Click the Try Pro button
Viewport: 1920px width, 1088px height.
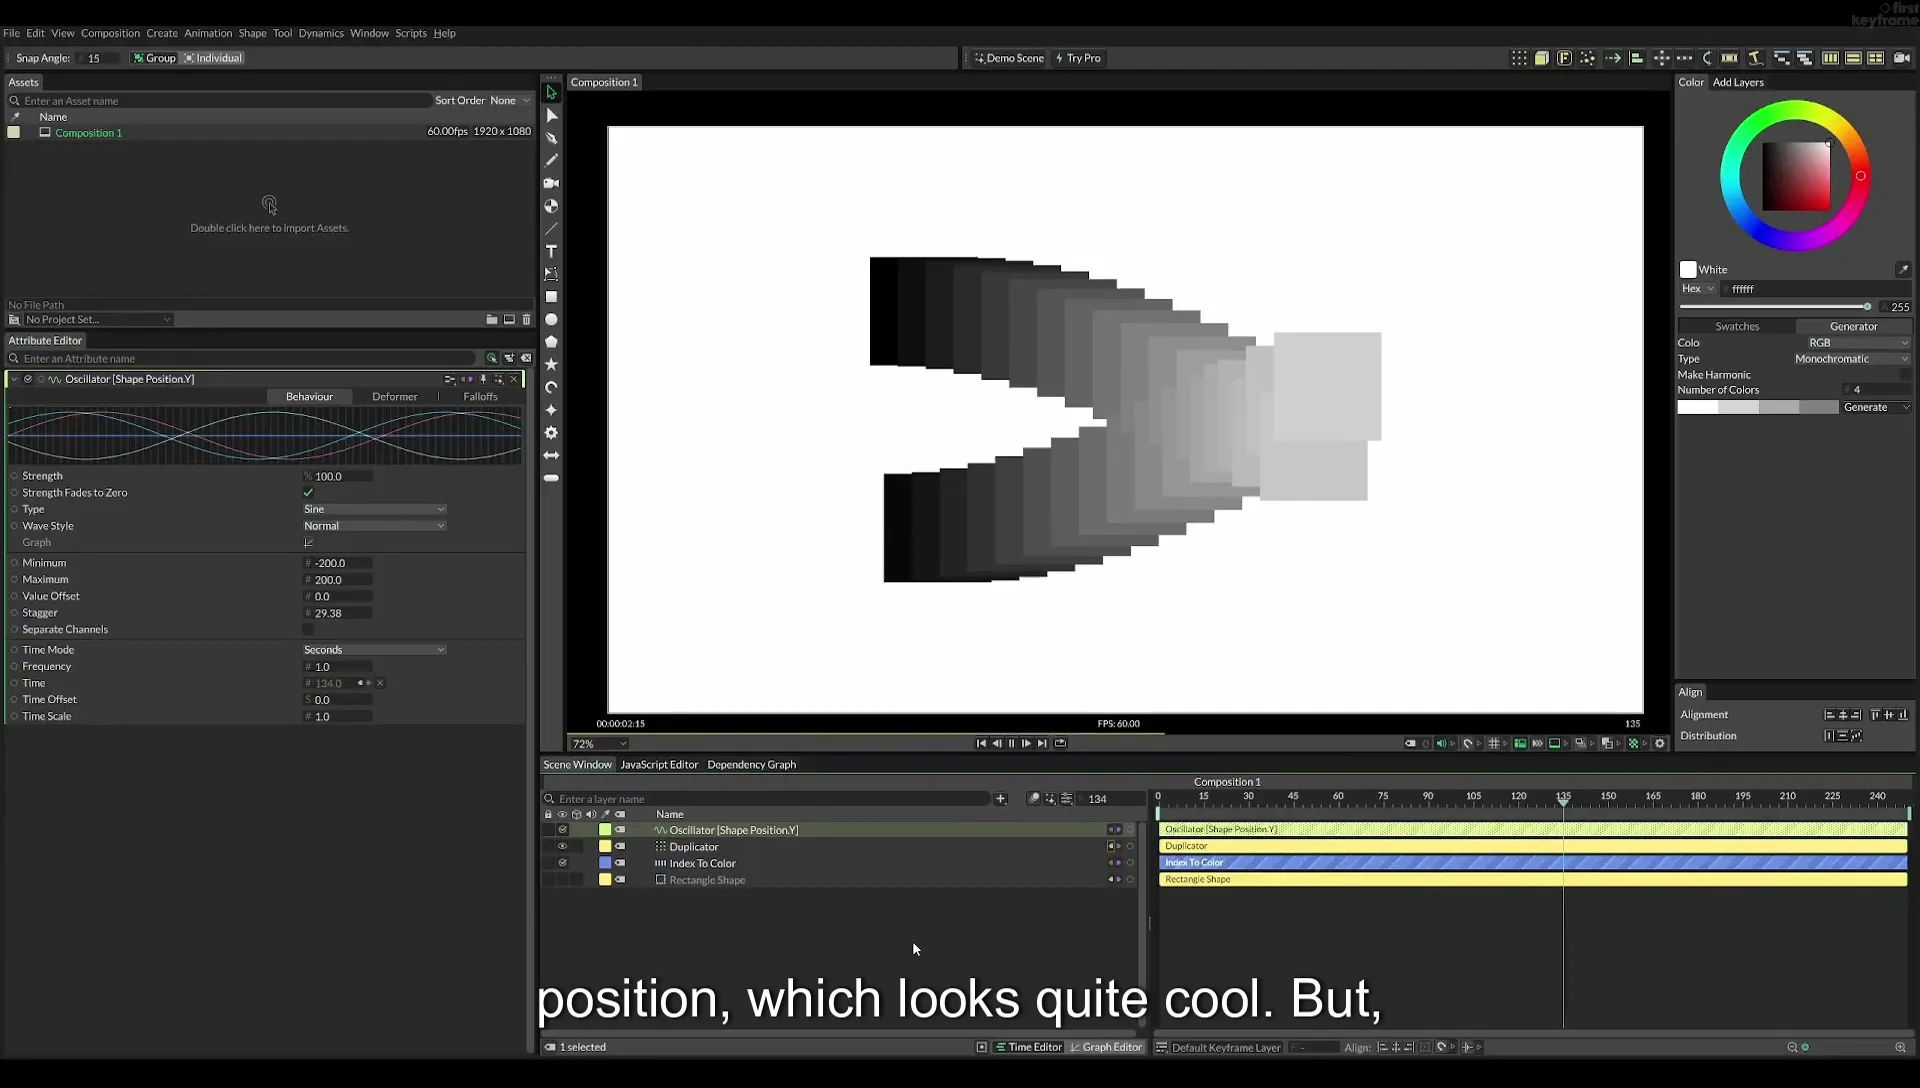[x=1079, y=58]
